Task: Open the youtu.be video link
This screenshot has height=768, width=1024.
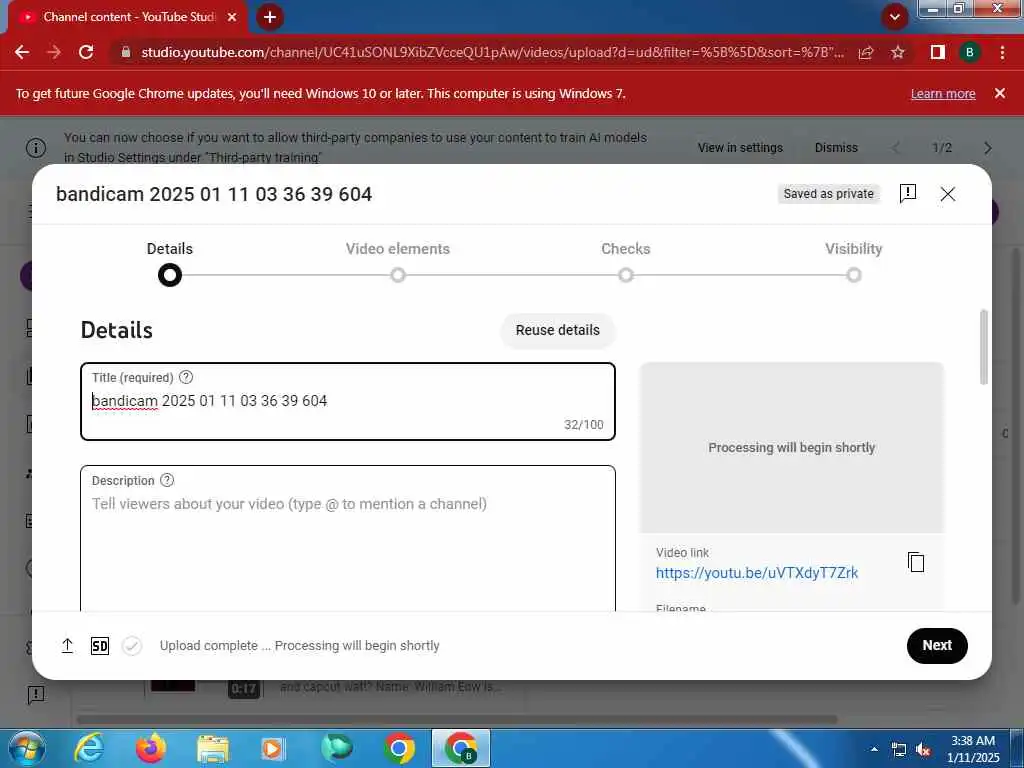Action: point(756,573)
